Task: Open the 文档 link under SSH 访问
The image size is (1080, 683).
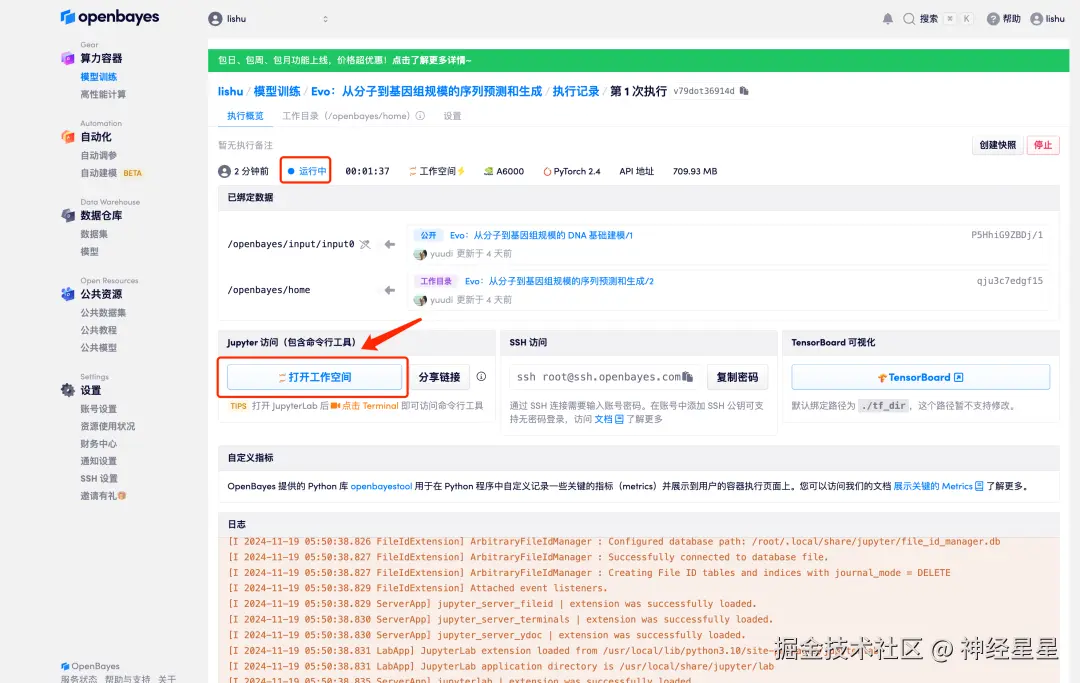Action: coord(609,419)
